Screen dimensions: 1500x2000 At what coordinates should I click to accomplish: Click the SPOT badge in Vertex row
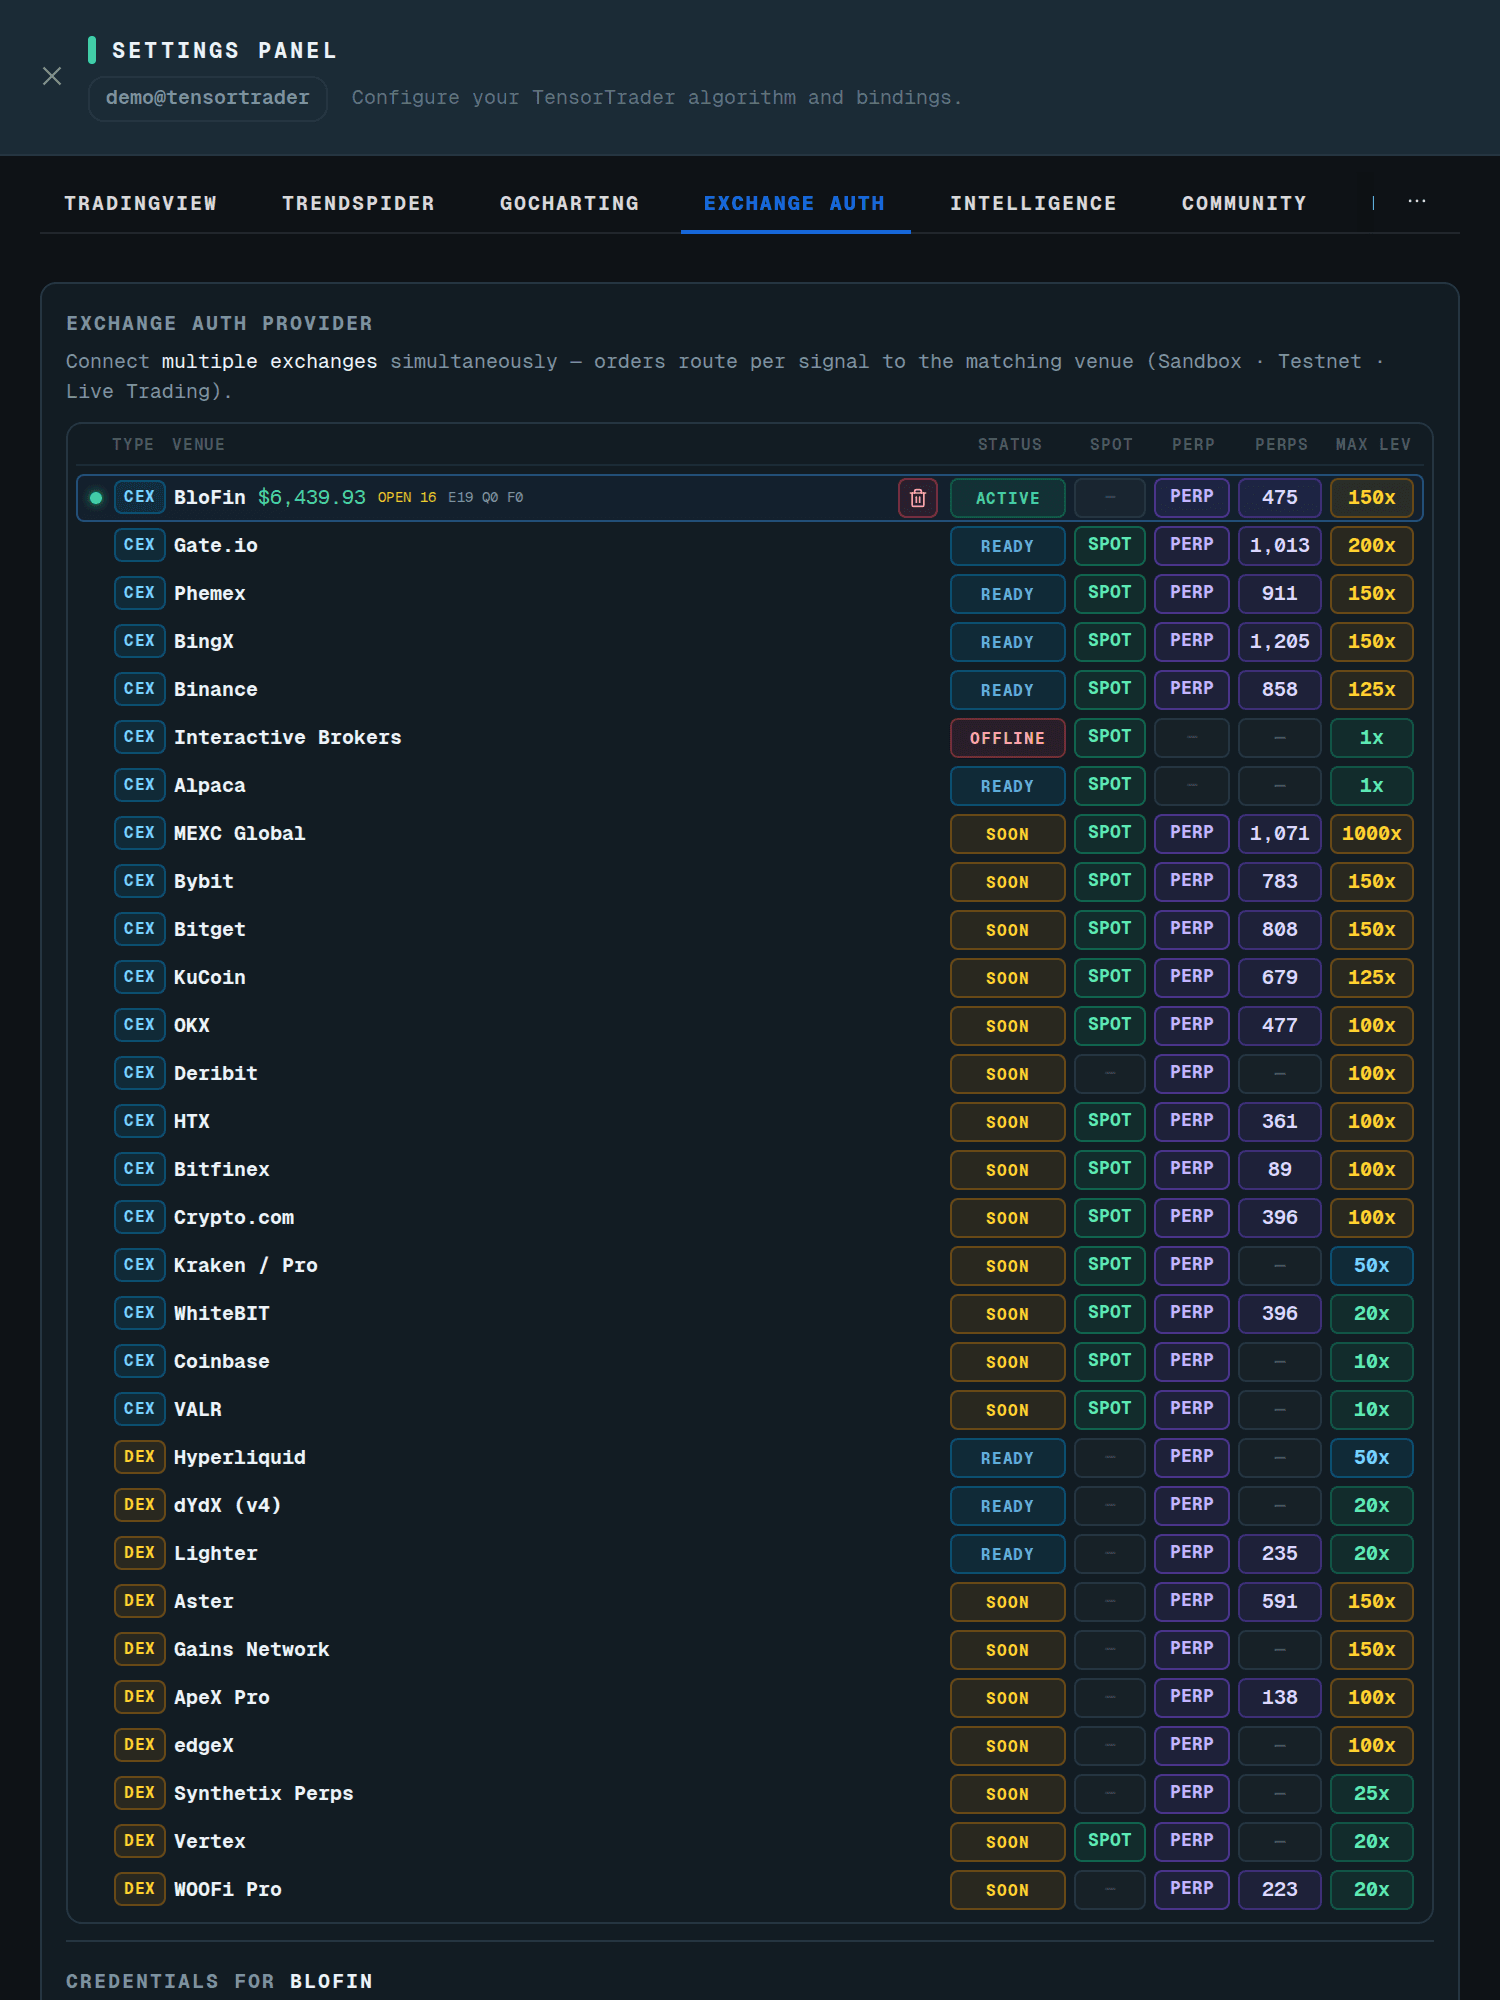click(x=1109, y=1842)
